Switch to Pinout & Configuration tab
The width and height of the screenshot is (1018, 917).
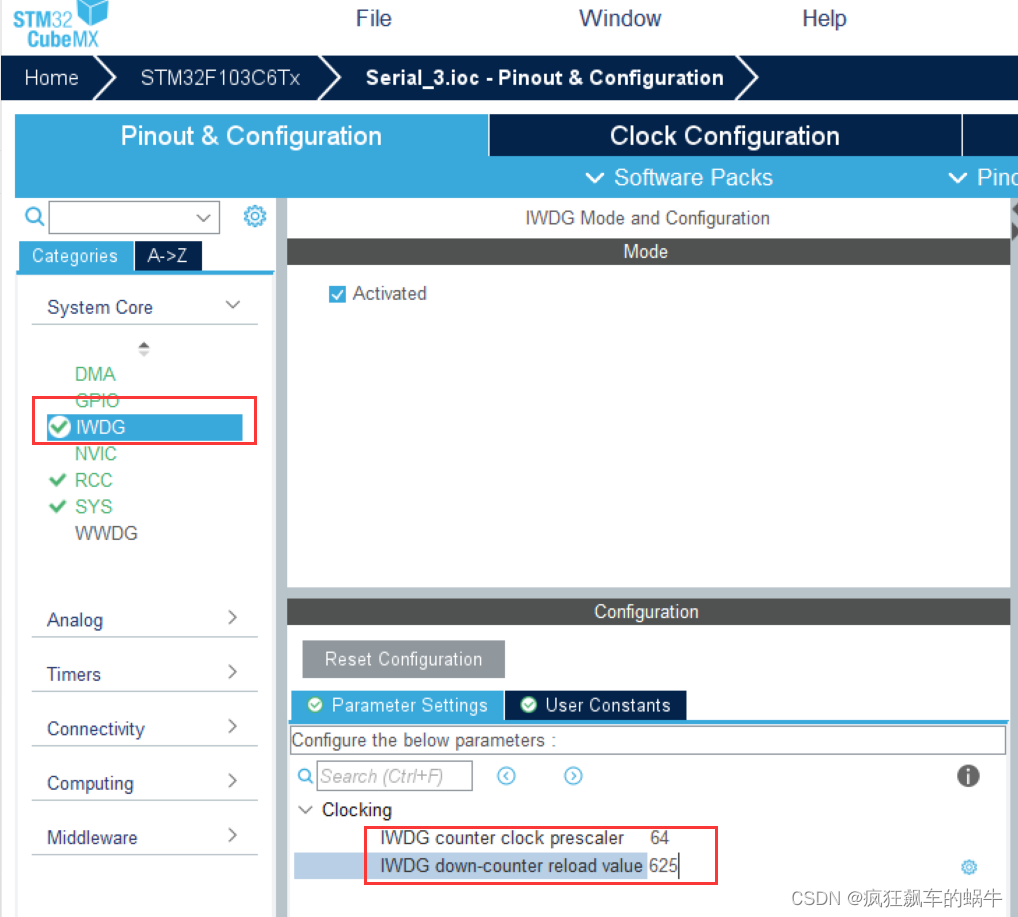[x=251, y=136]
